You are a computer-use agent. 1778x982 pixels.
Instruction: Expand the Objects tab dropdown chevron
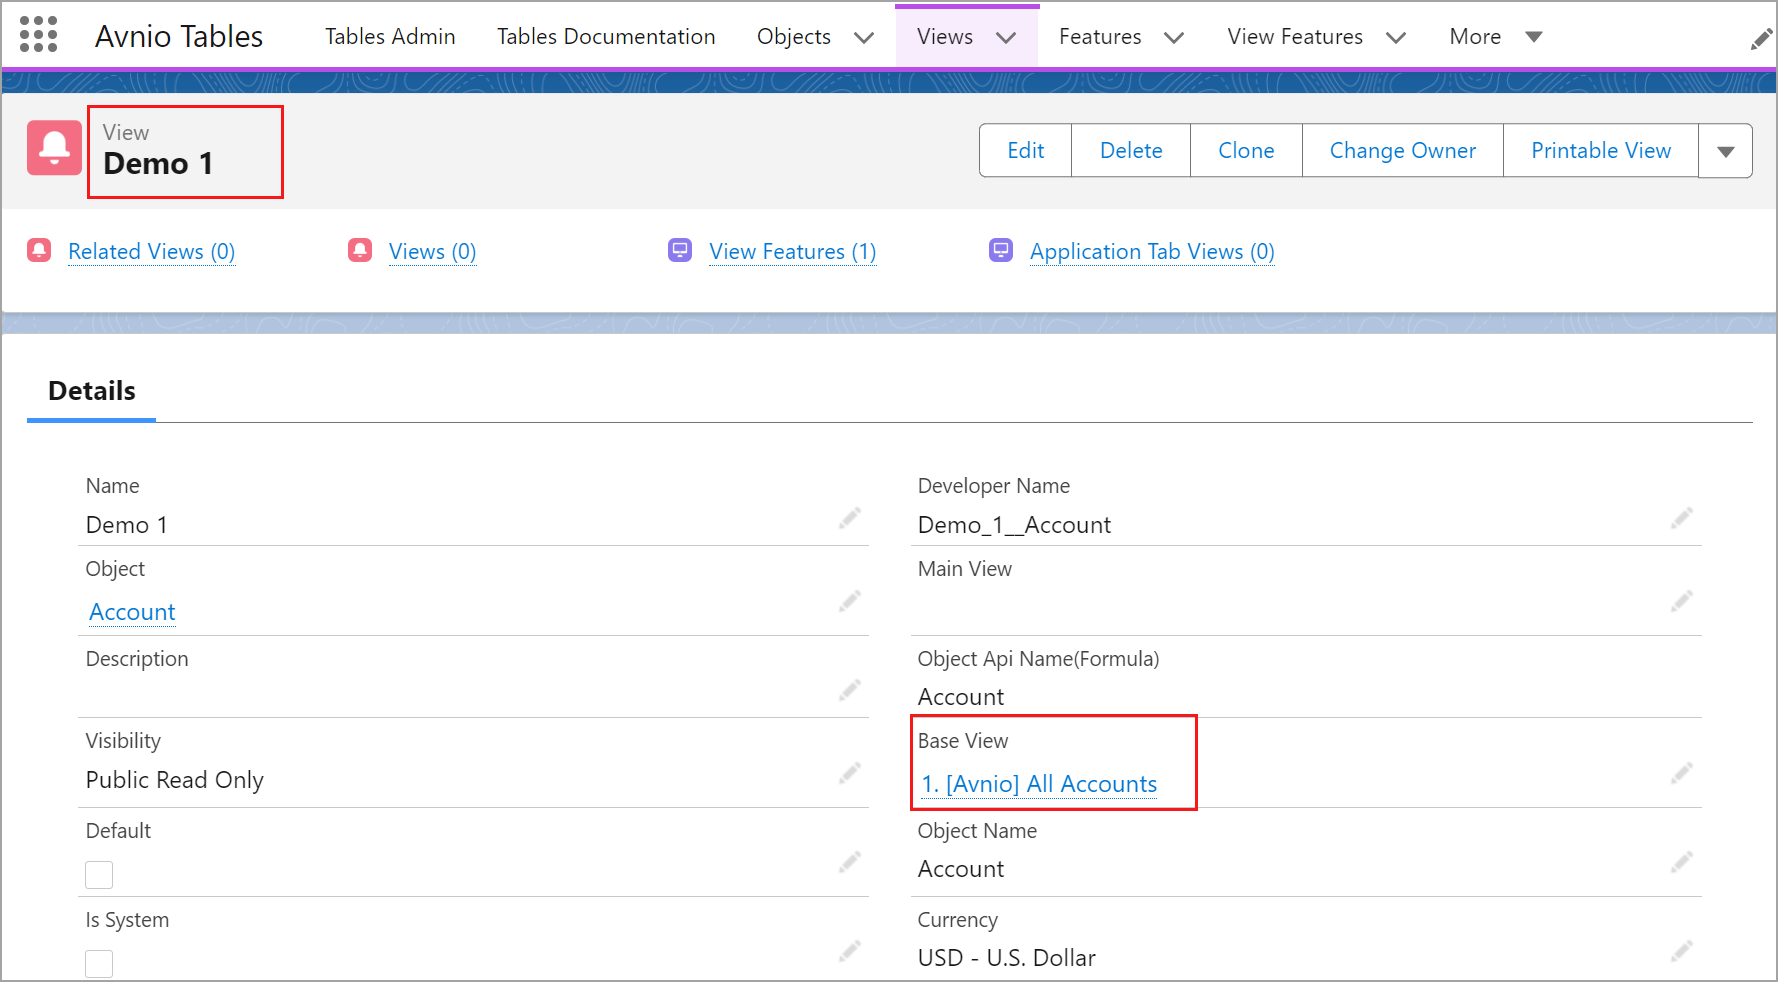click(x=864, y=38)
